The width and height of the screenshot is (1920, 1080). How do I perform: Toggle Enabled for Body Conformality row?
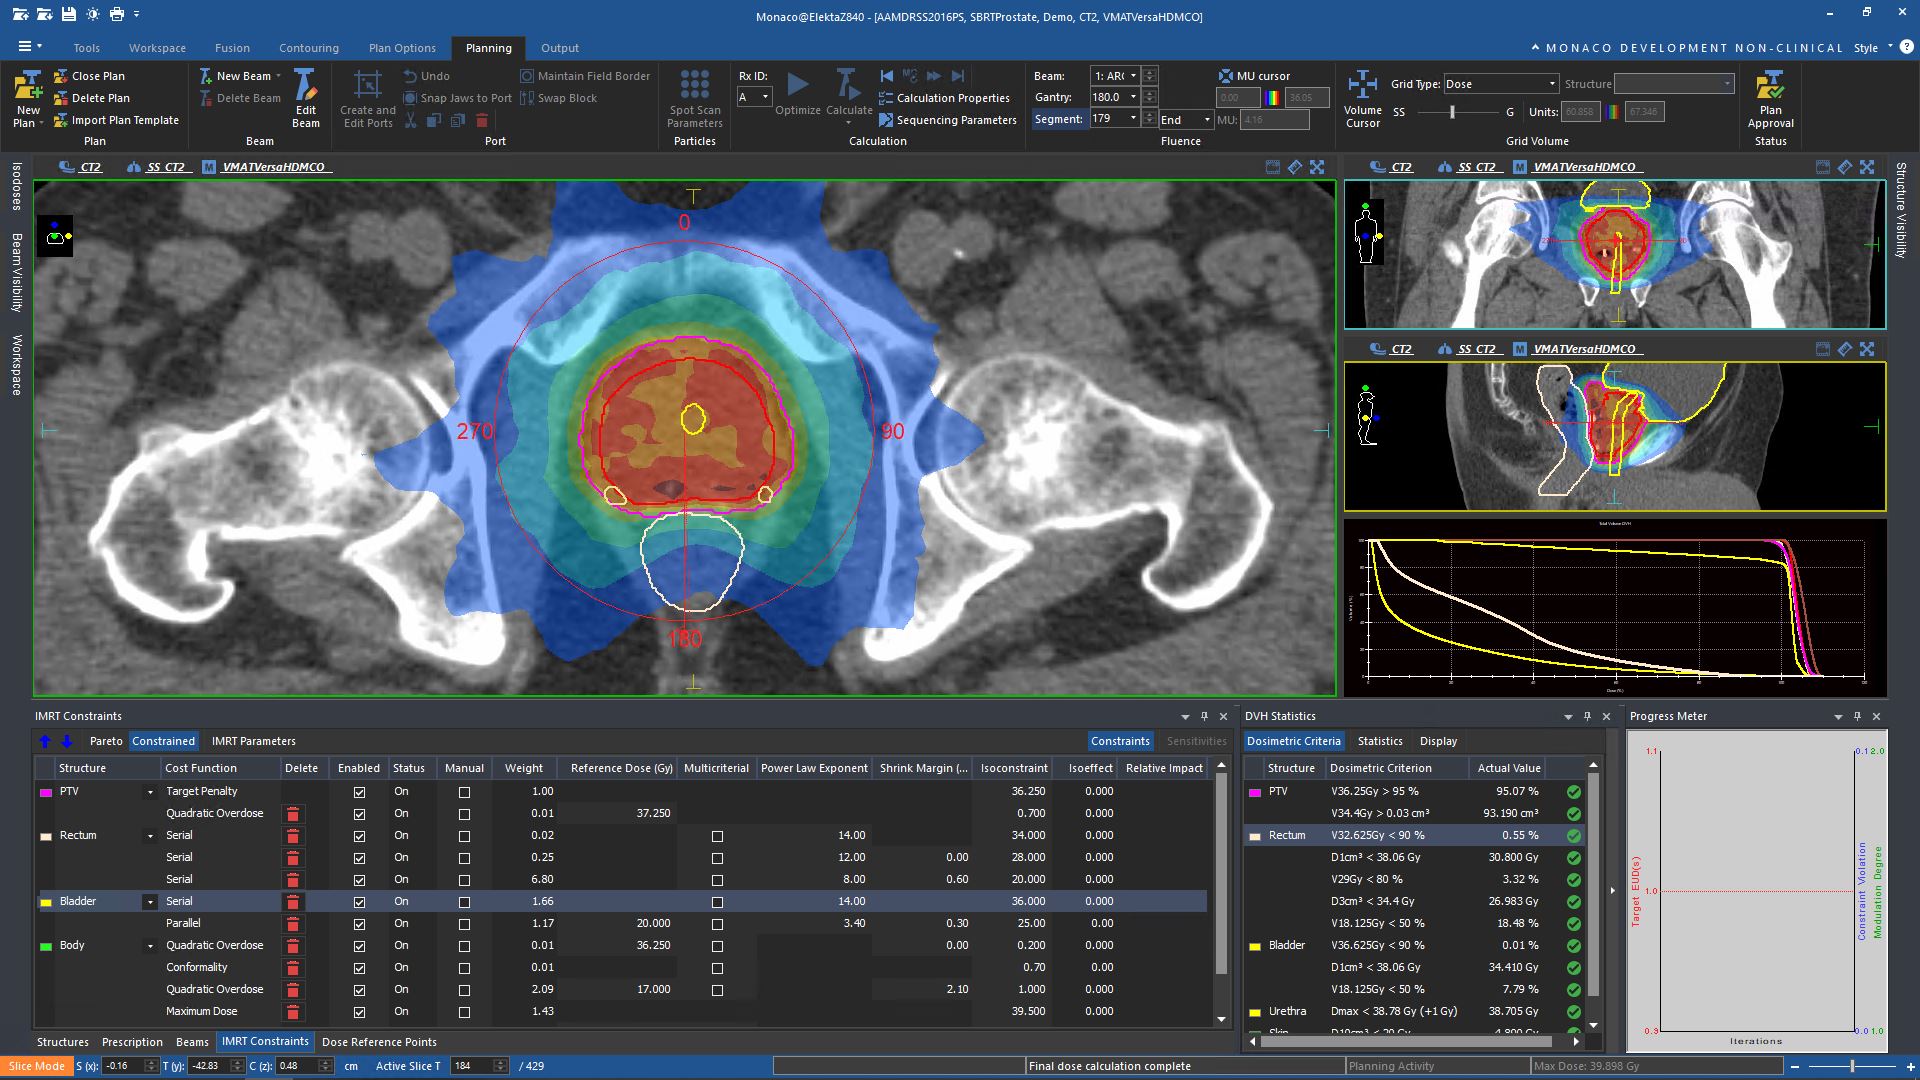click(x=359, y=968)
